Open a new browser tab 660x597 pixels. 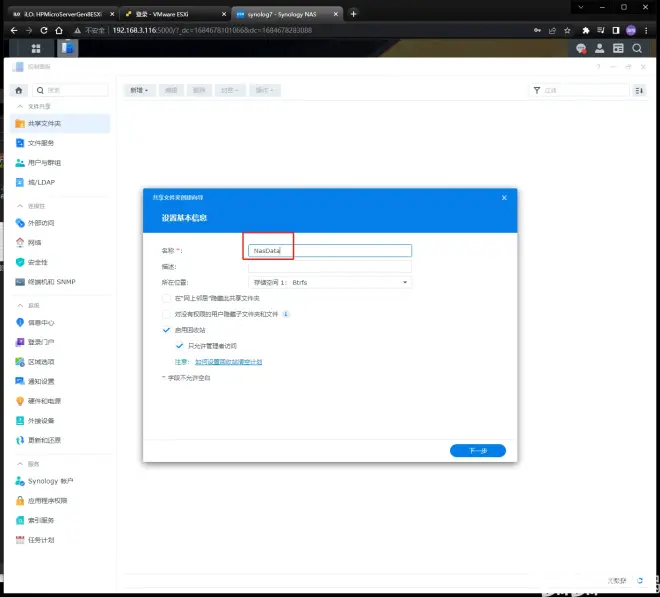[x=353, y=14]
